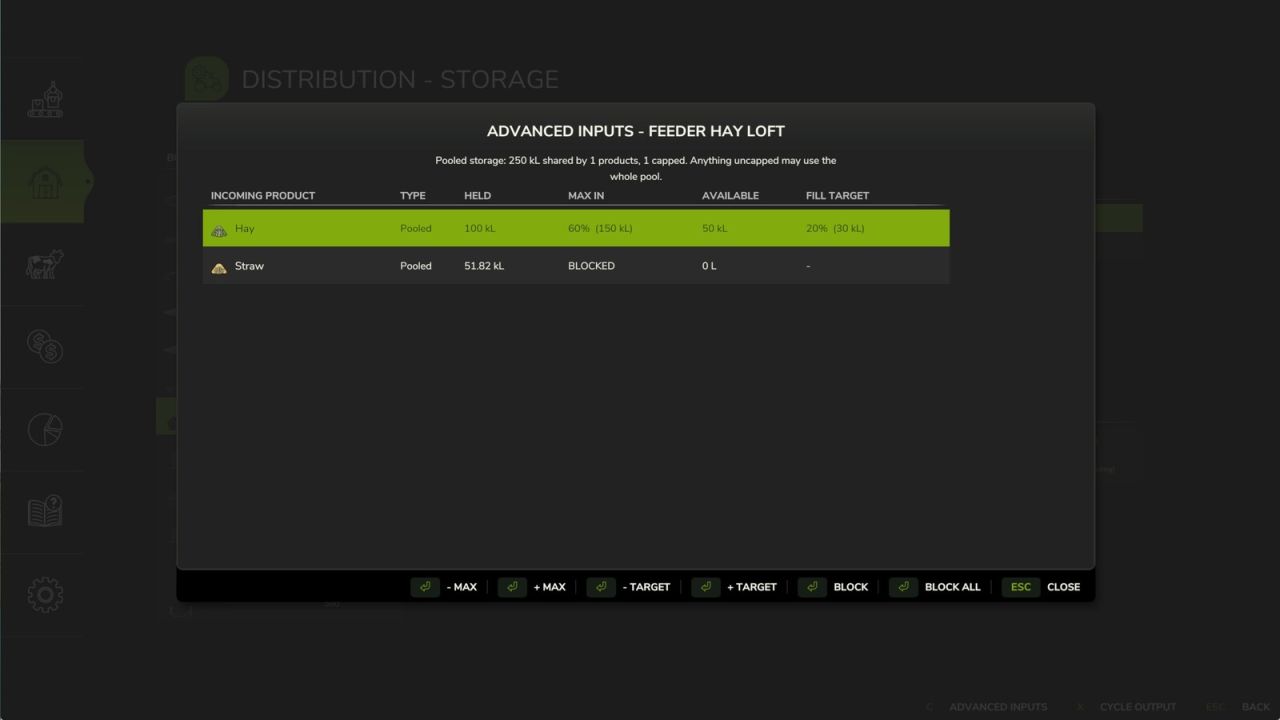Open the finances coins sidebar icon
This screenshot has width=1280, height=720.
[x=44, y=347]
